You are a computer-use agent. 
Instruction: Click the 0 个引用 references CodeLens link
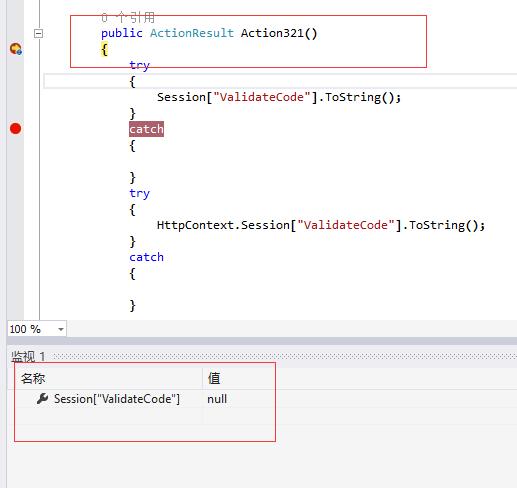[x=128, y=17]
